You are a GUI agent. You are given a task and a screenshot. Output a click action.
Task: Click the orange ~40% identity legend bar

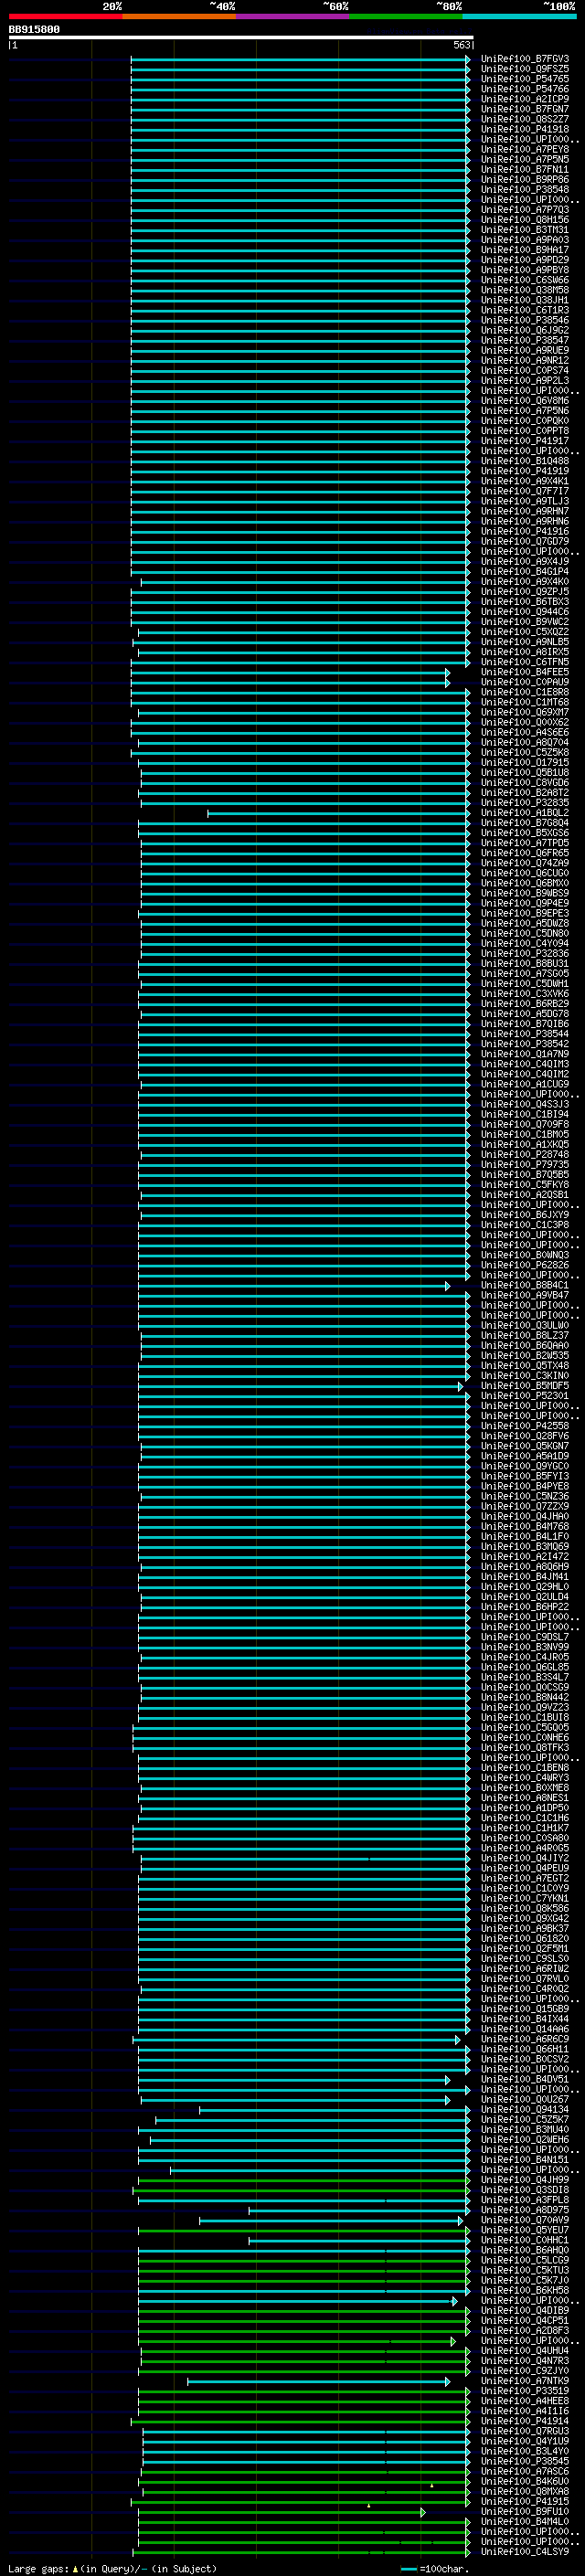pos(179,16)
